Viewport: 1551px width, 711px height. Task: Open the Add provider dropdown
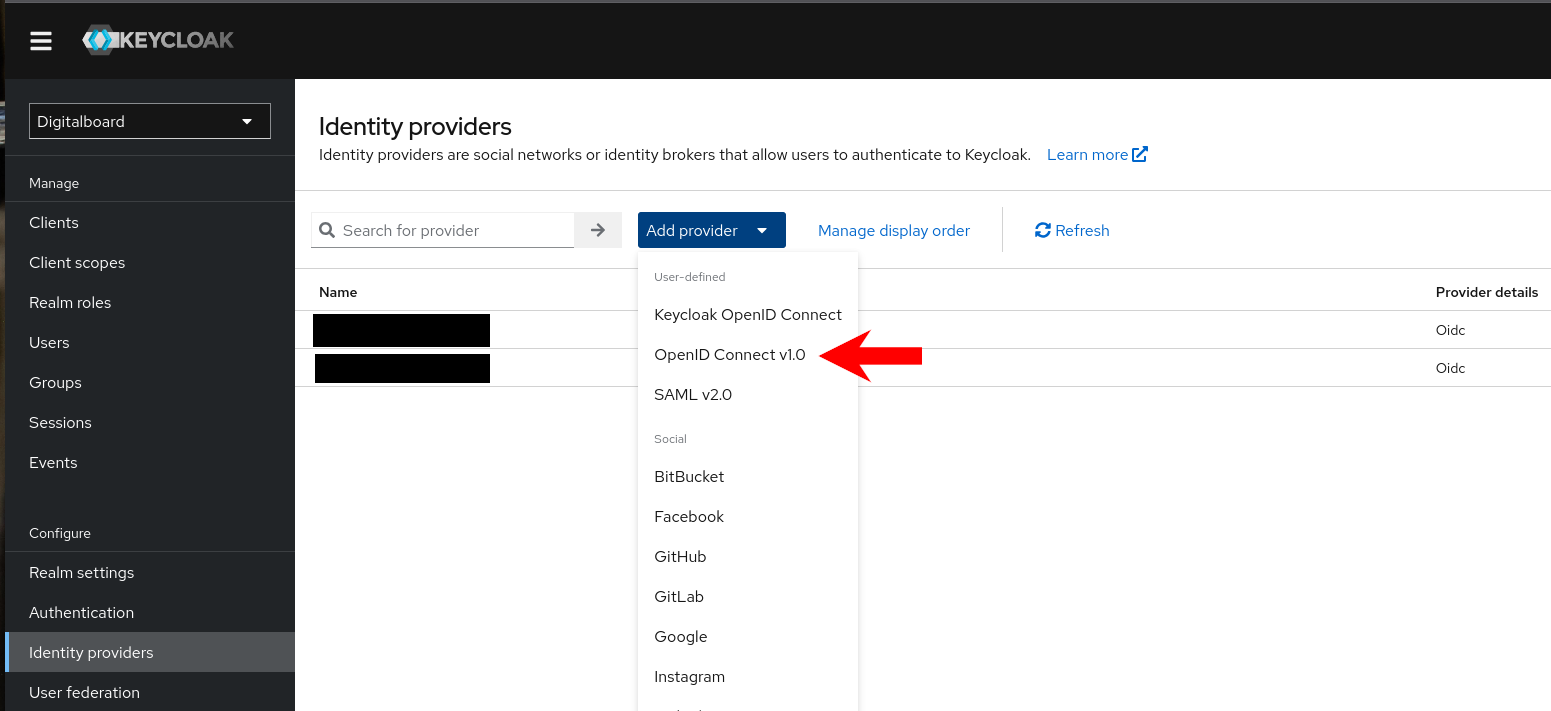[692, 230]
